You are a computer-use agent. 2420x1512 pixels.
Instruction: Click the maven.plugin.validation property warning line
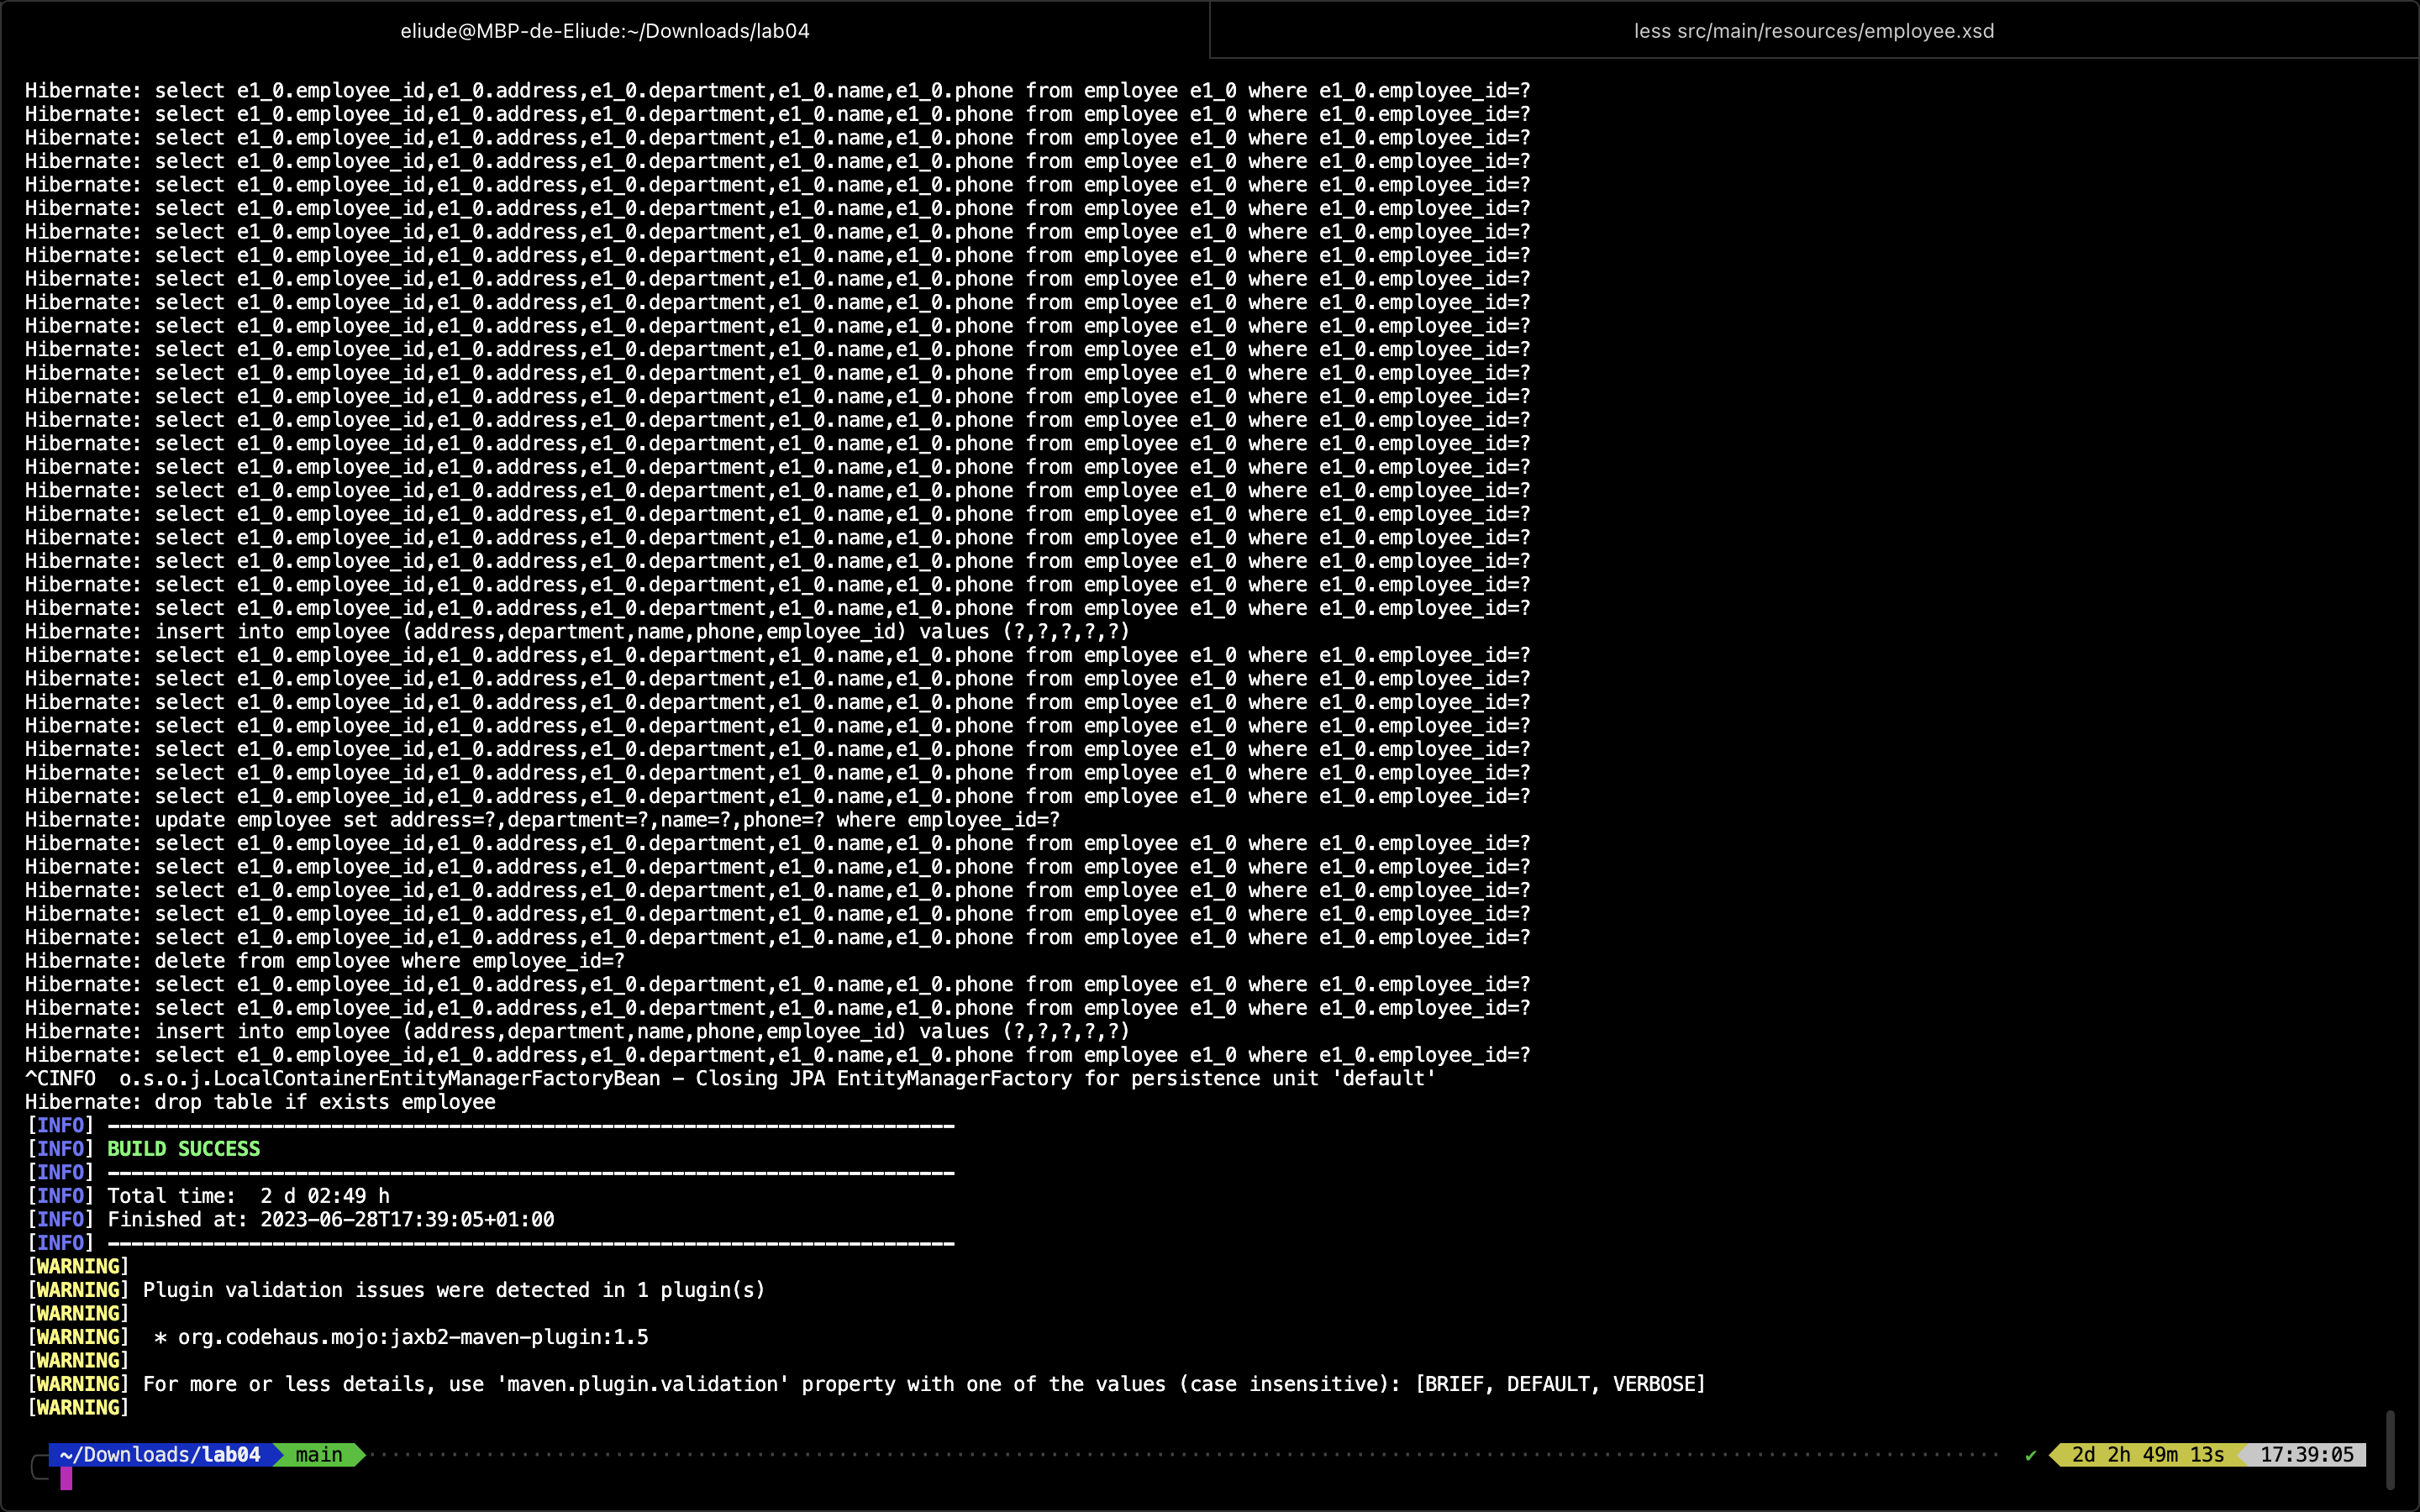(923, 1384)
